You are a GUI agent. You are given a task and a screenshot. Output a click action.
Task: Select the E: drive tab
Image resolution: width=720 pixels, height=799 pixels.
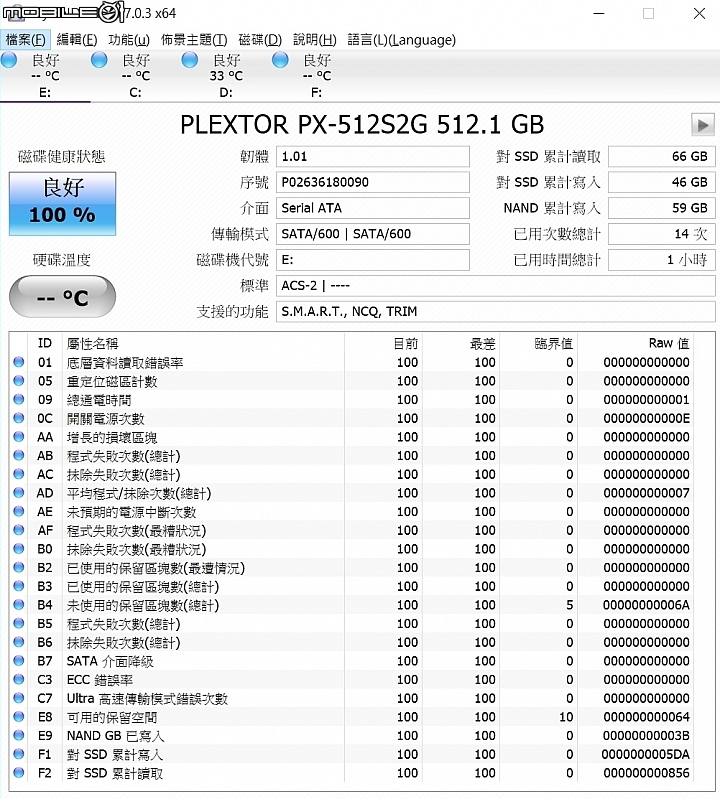point(45,76)
